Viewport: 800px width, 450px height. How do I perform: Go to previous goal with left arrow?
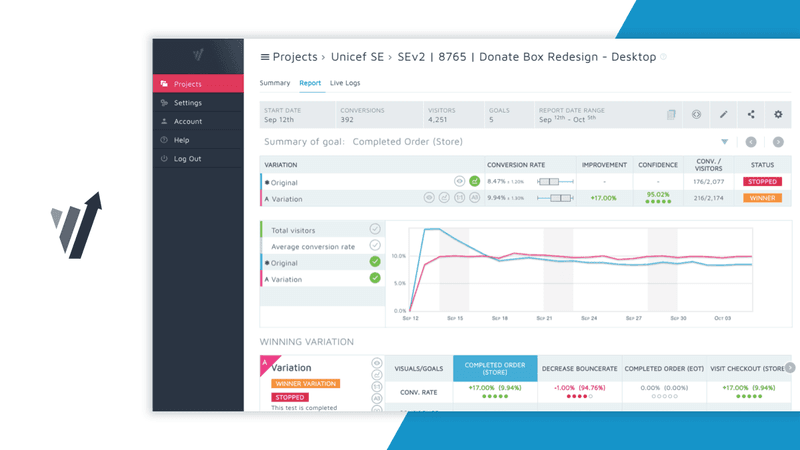coord(751,142)
